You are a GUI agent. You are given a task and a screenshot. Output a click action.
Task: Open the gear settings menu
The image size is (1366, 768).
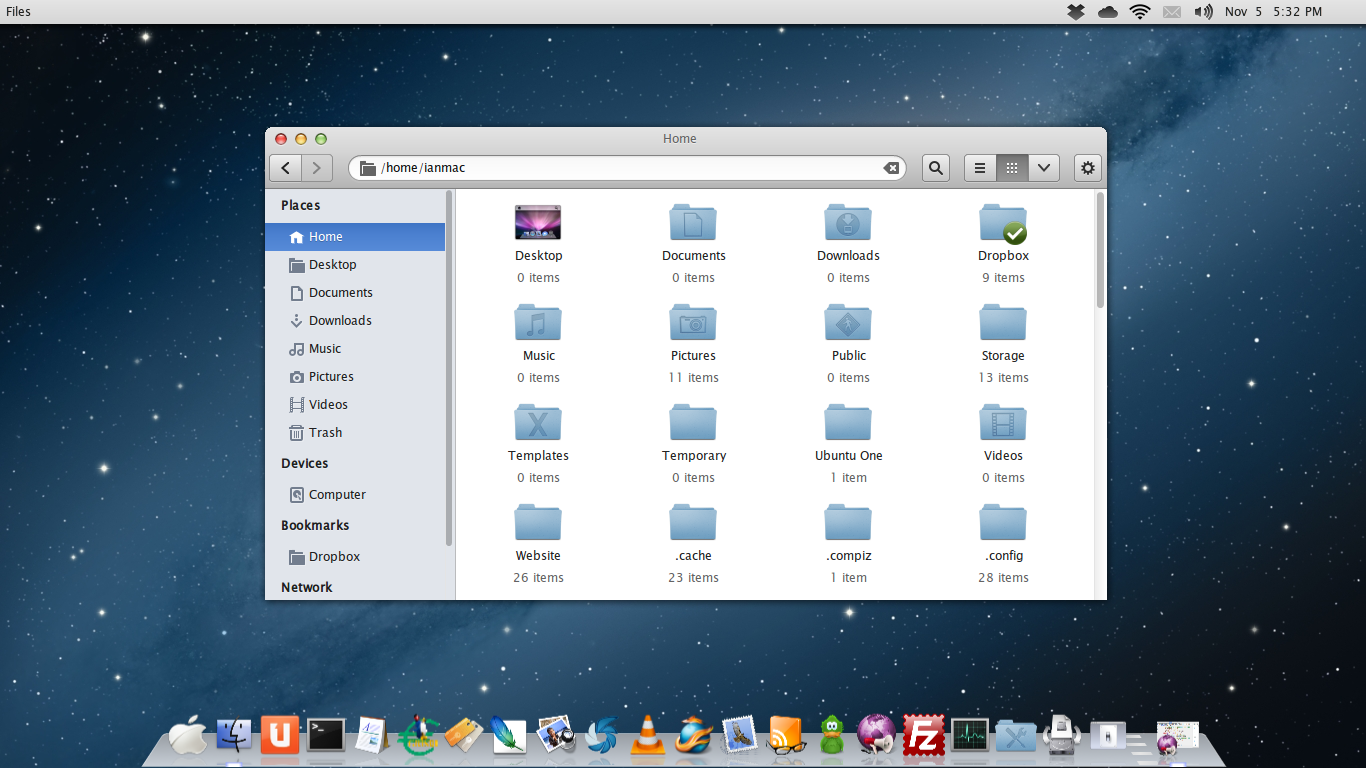click(1088, 168)
